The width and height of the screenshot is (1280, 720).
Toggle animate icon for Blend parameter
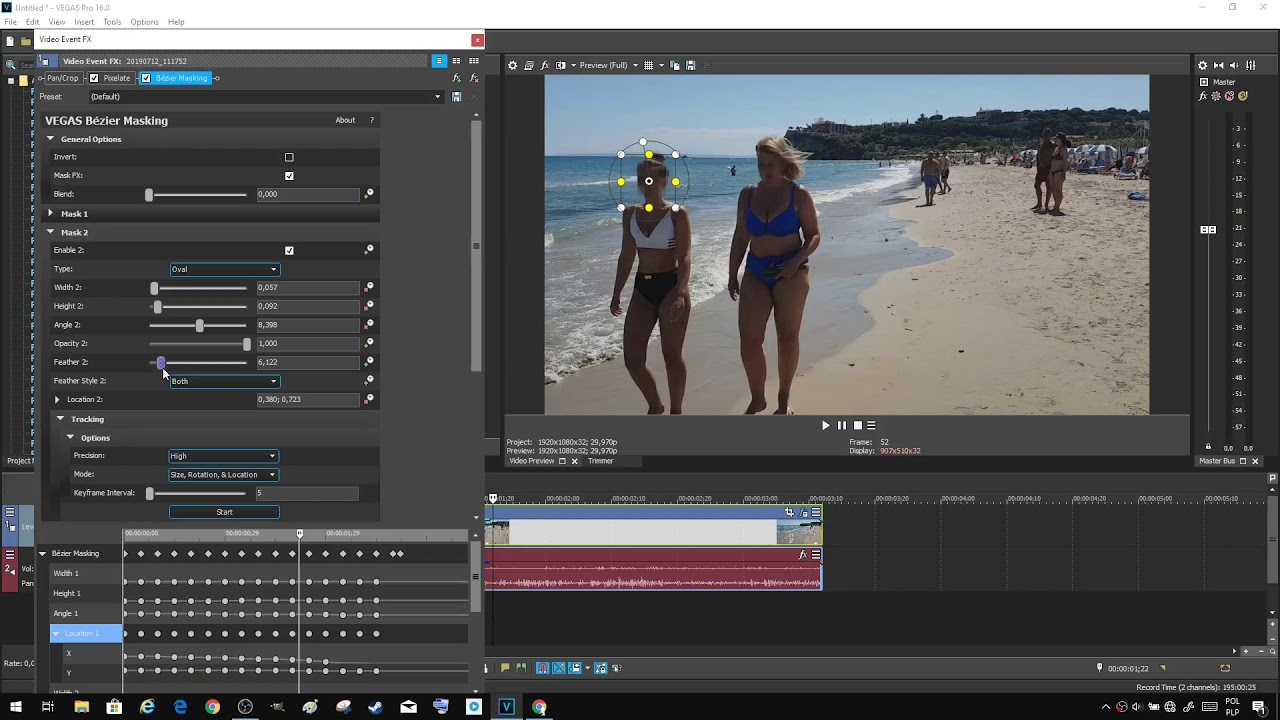click(x=368, y=194)
